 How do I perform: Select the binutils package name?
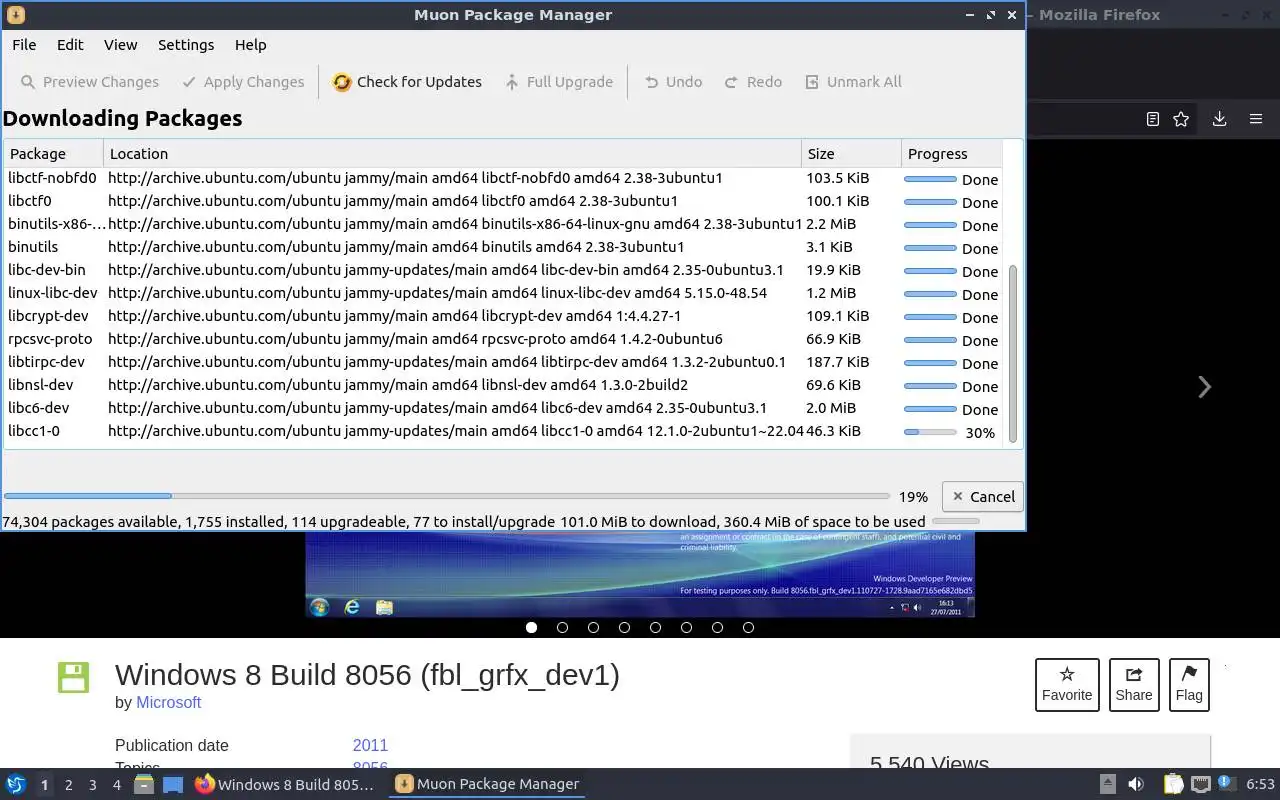pos(33,247)
